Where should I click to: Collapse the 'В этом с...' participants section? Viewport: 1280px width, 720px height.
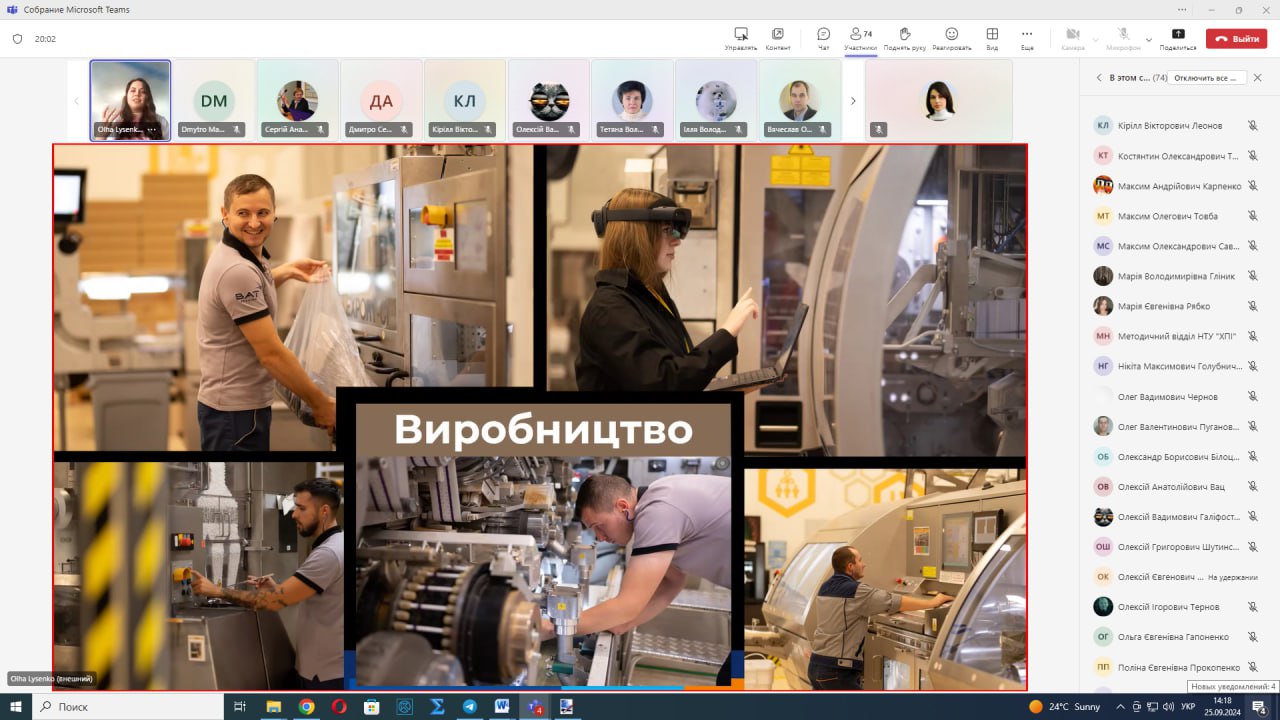click(x=1099, y=77)
